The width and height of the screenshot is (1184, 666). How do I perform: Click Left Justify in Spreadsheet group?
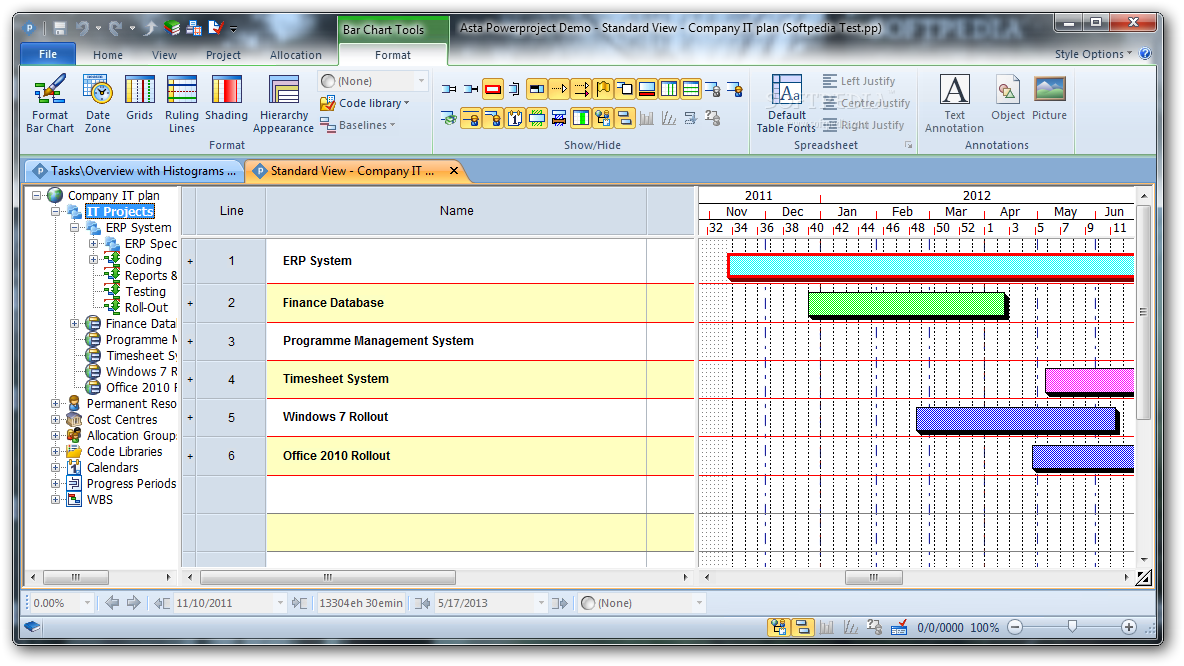point(859,81)
